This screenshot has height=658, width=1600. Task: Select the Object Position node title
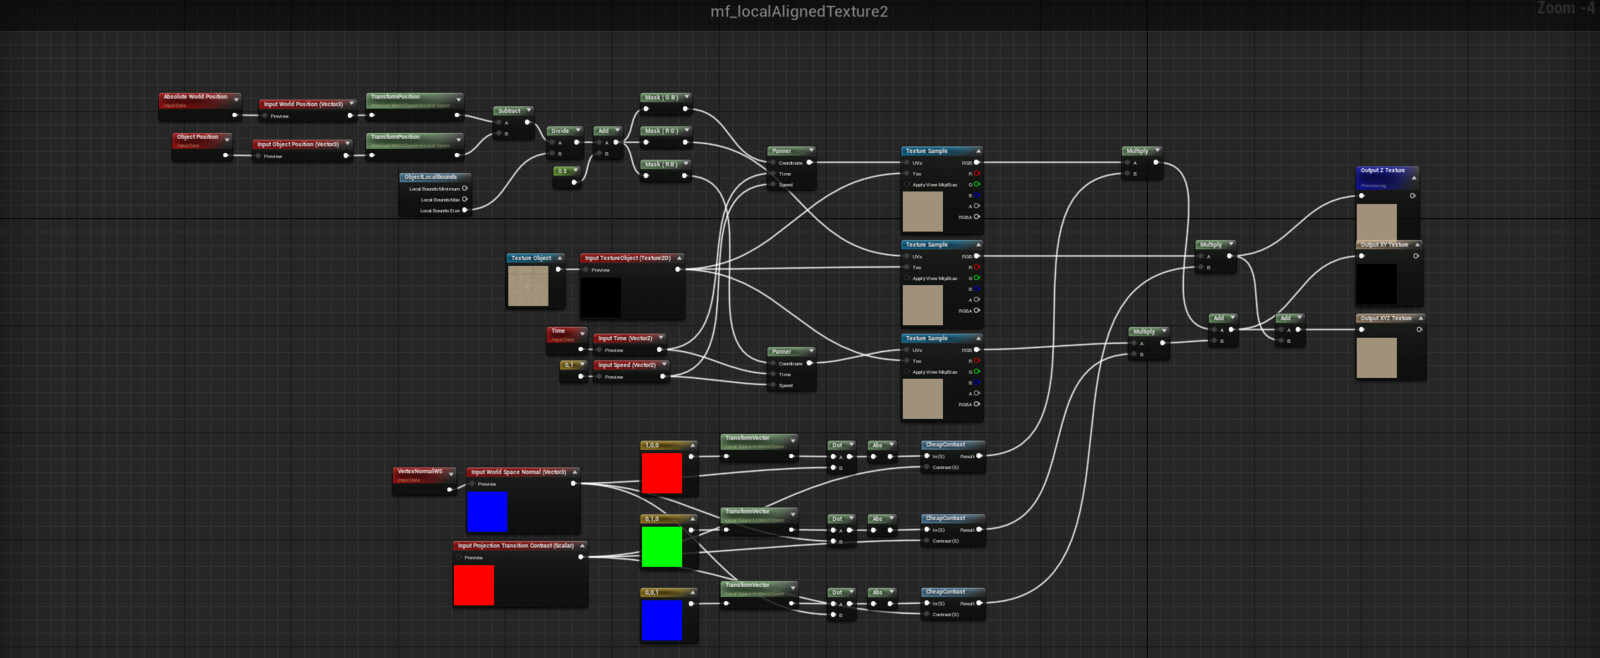(197, 137)
